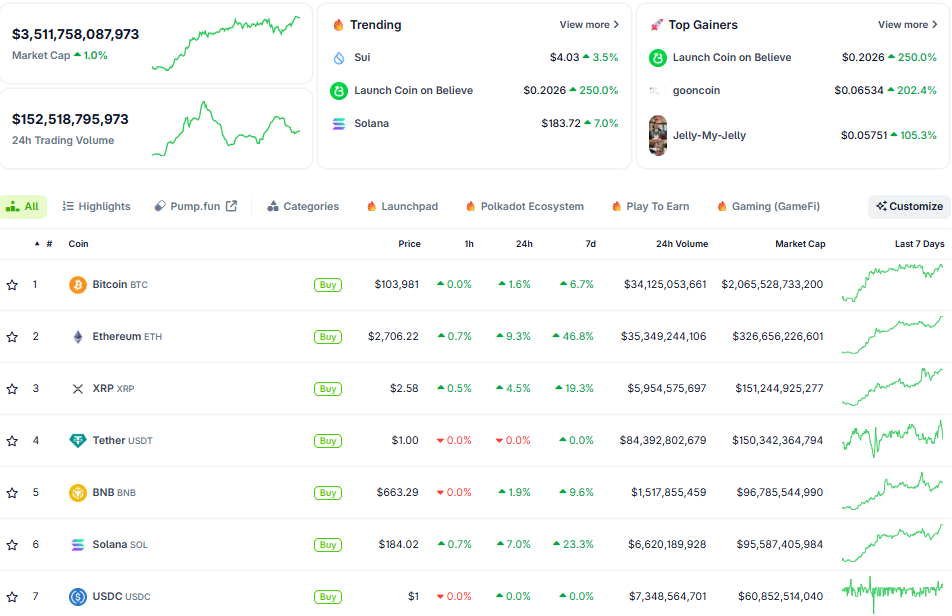Click the Top Gainers rocket icon
This screenshot has width=952, height=616.
pos(656,25)
